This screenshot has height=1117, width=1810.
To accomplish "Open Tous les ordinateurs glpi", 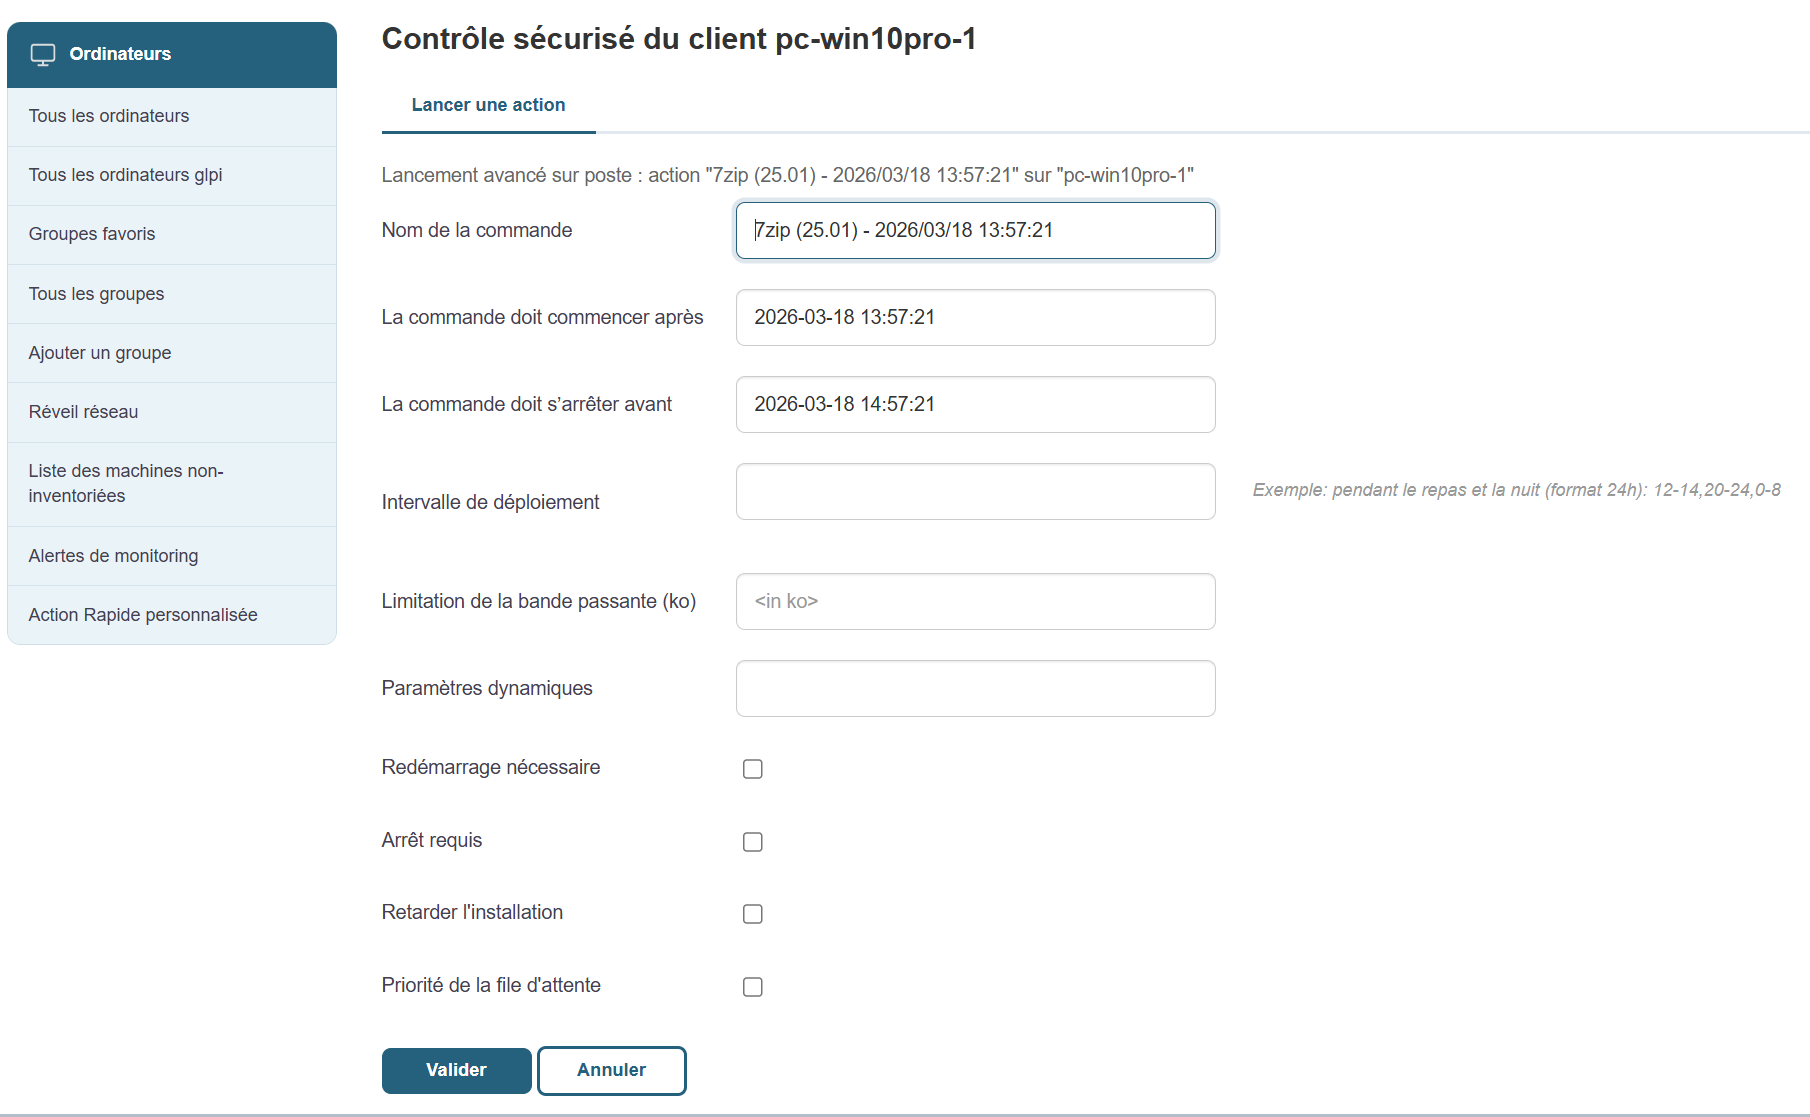I will click(x=125, y=175).
